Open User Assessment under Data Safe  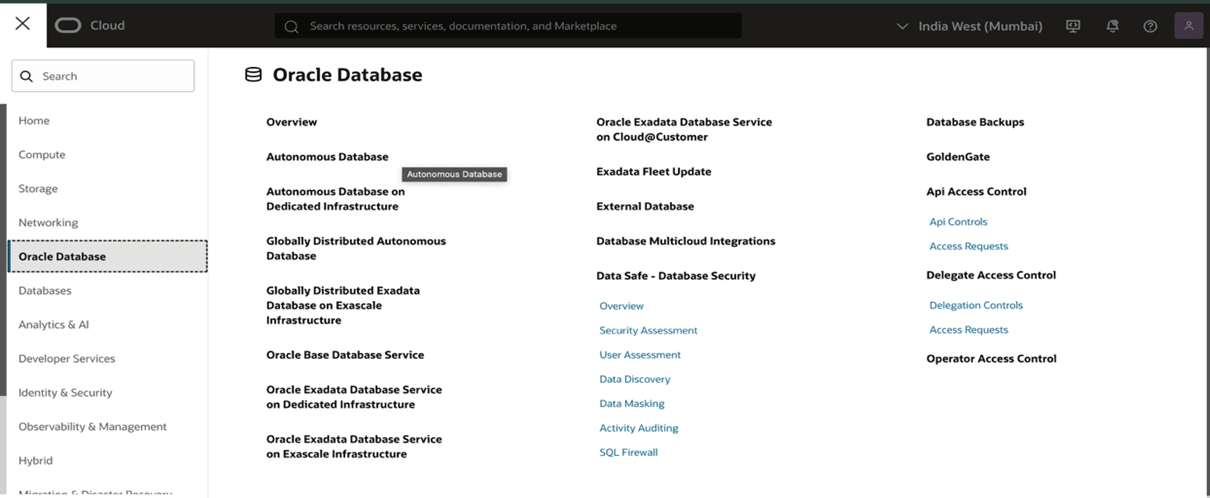click(x=640, y=355)
